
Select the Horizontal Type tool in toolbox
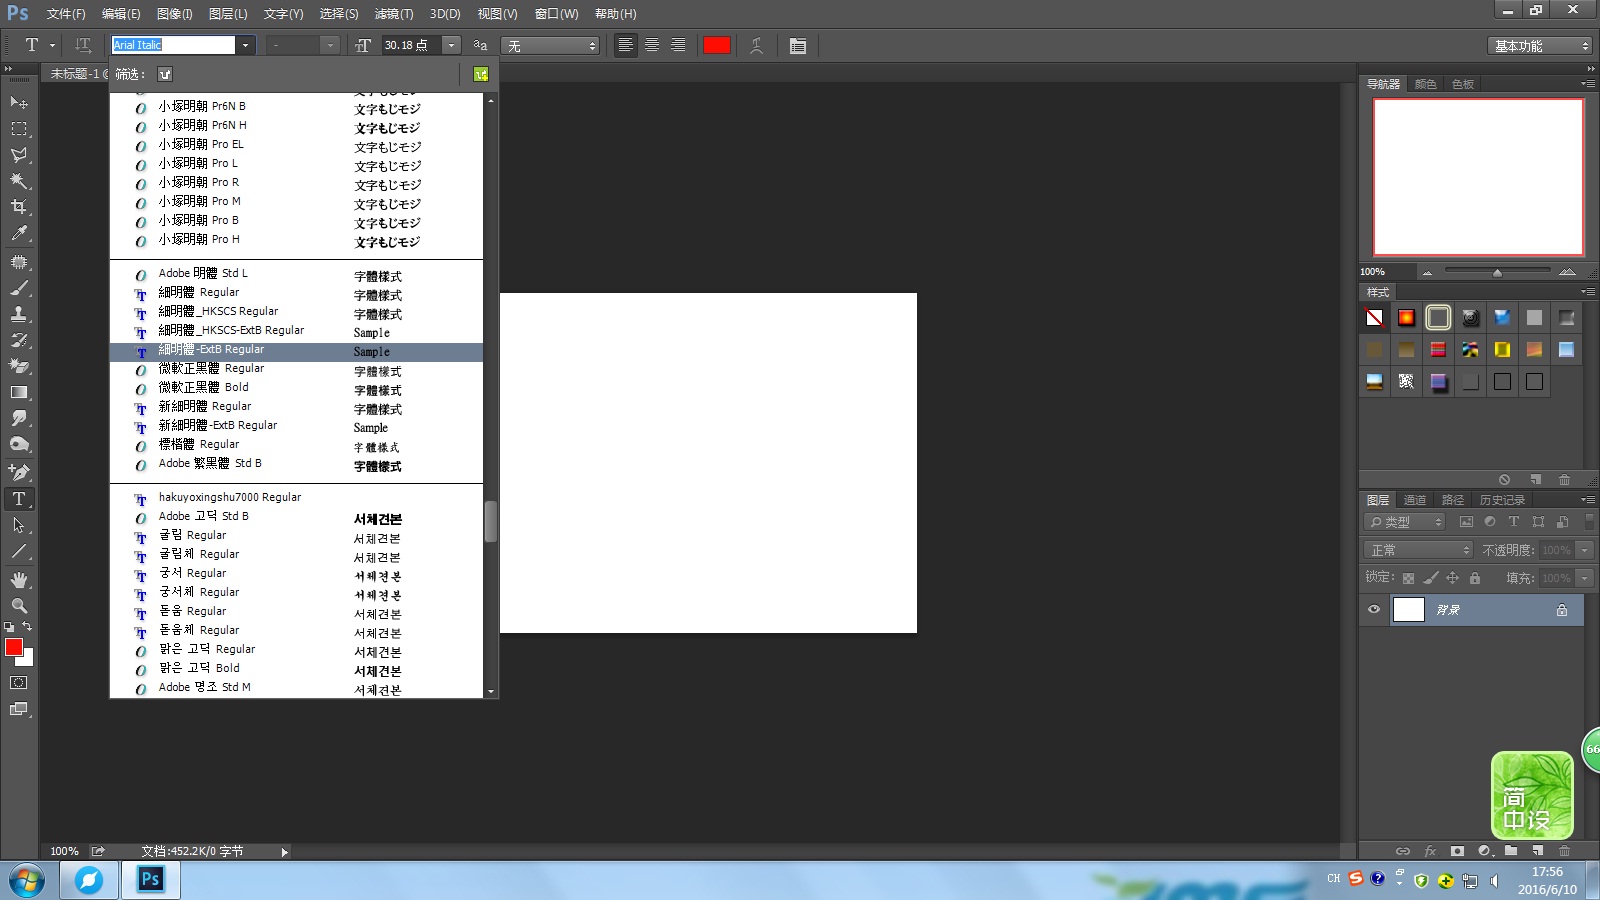(19, 498)
